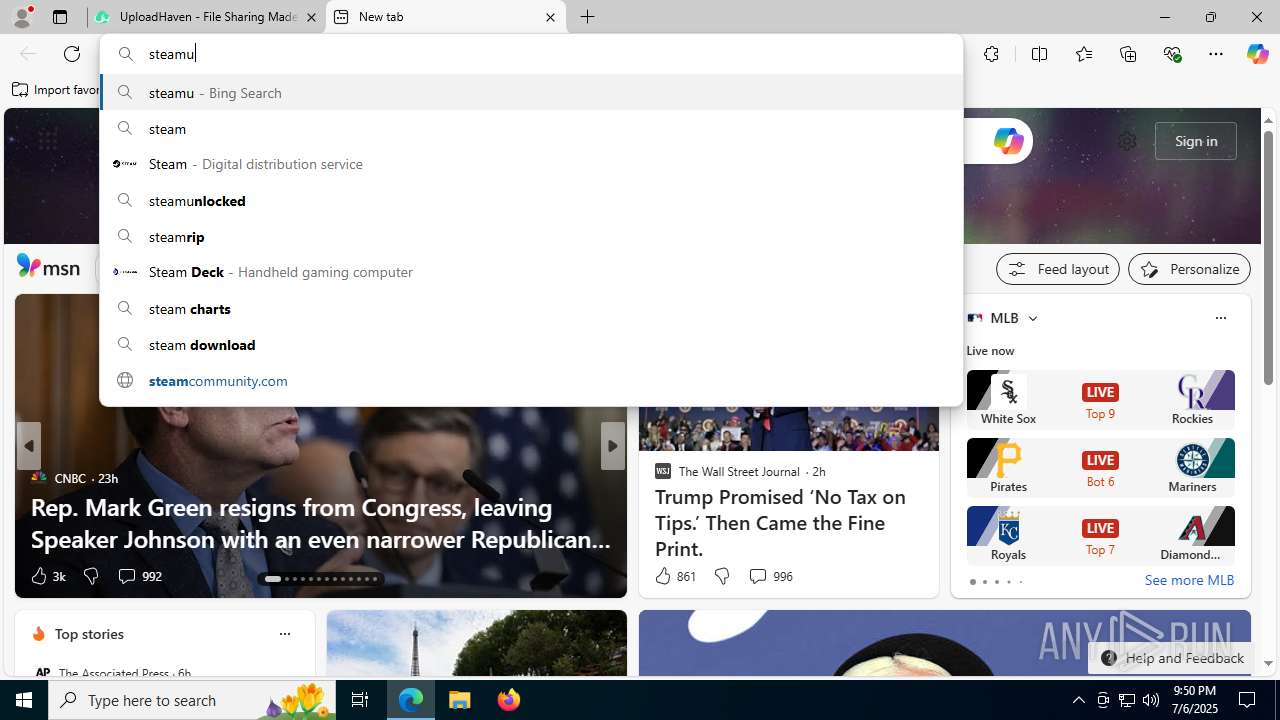Open the Edge profile icon
This screenshot has width=1280, height=720.
point(22,17)
